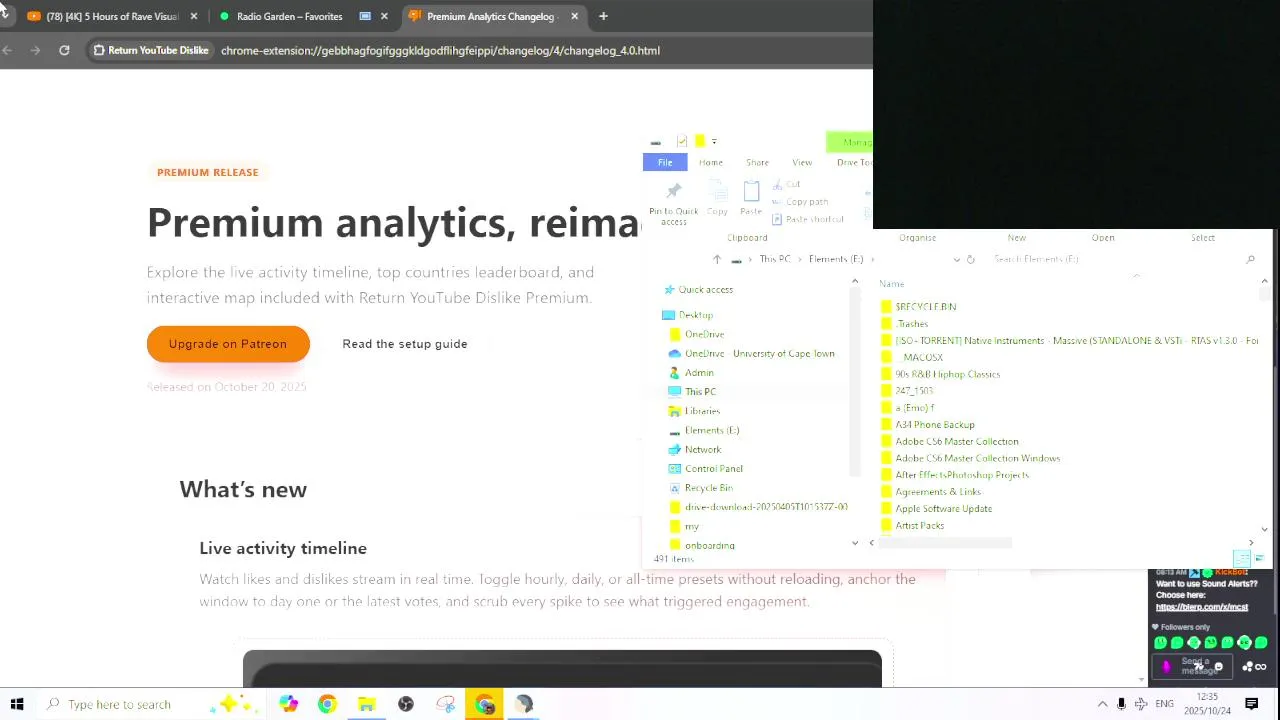Image resolution: width=1280 pixels, height=720 pixels.
Task: Open the Share ribbon tab in File Explorer
Action: [x=757, y=162]
